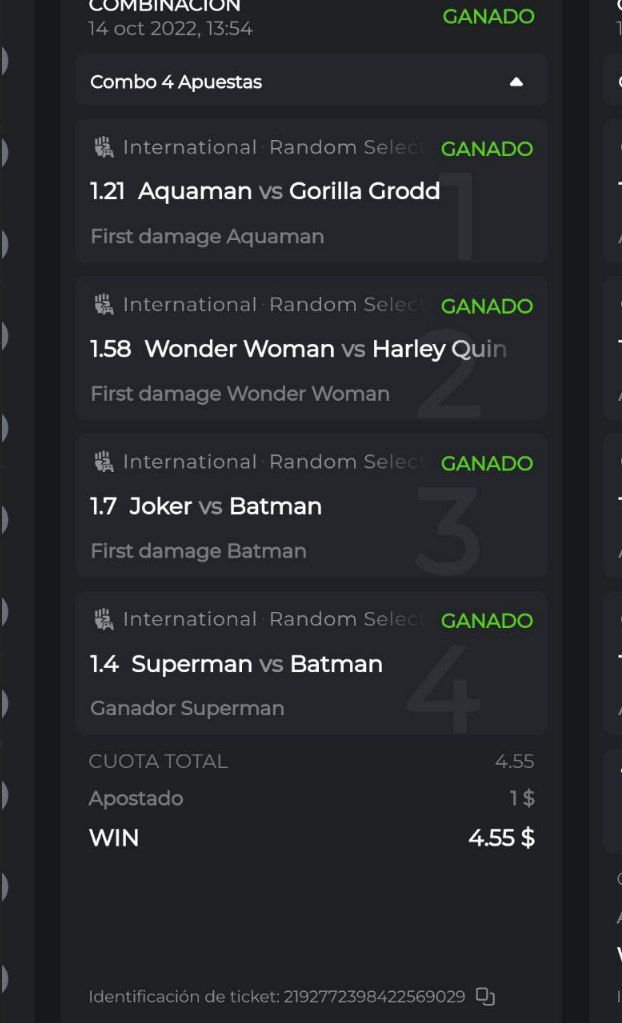
Task: Click GANADO badge on Wonder Woman bet
Action: click(x=487, y=306)
